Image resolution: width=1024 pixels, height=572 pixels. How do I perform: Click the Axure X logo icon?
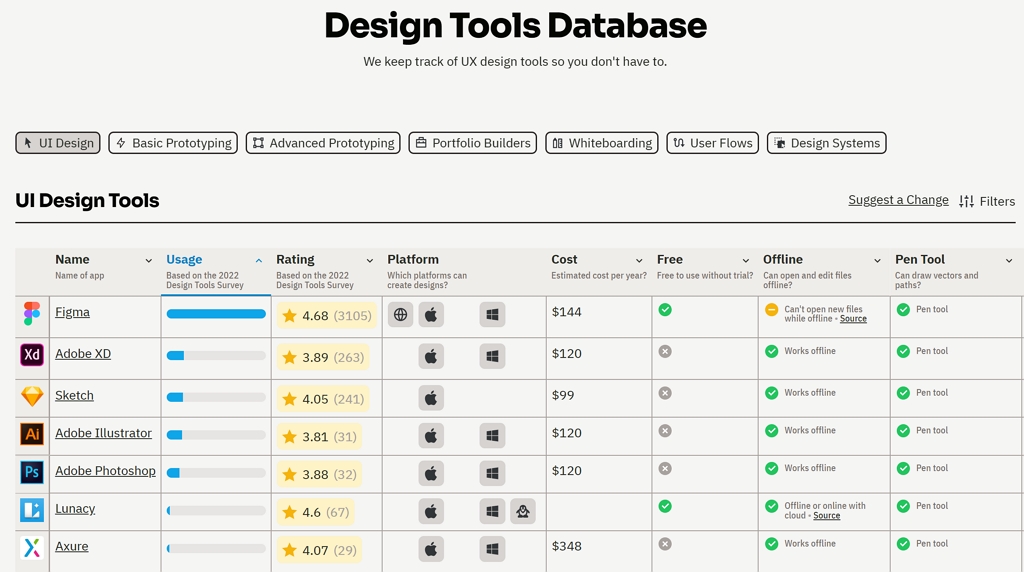32,547
